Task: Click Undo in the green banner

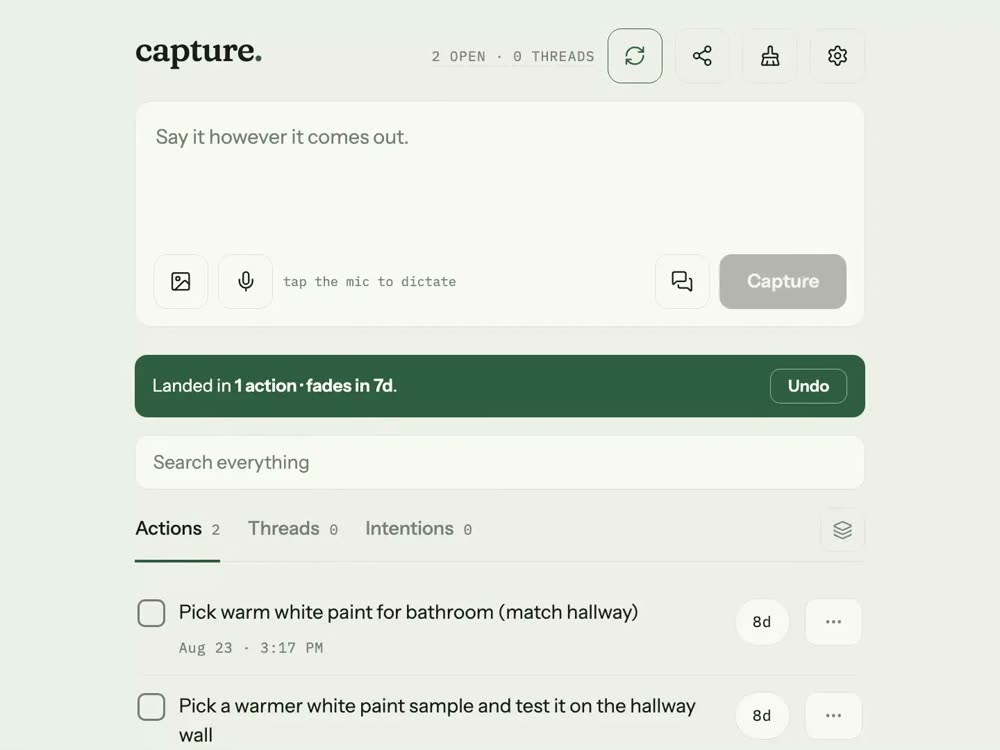Action: (808, 386)
